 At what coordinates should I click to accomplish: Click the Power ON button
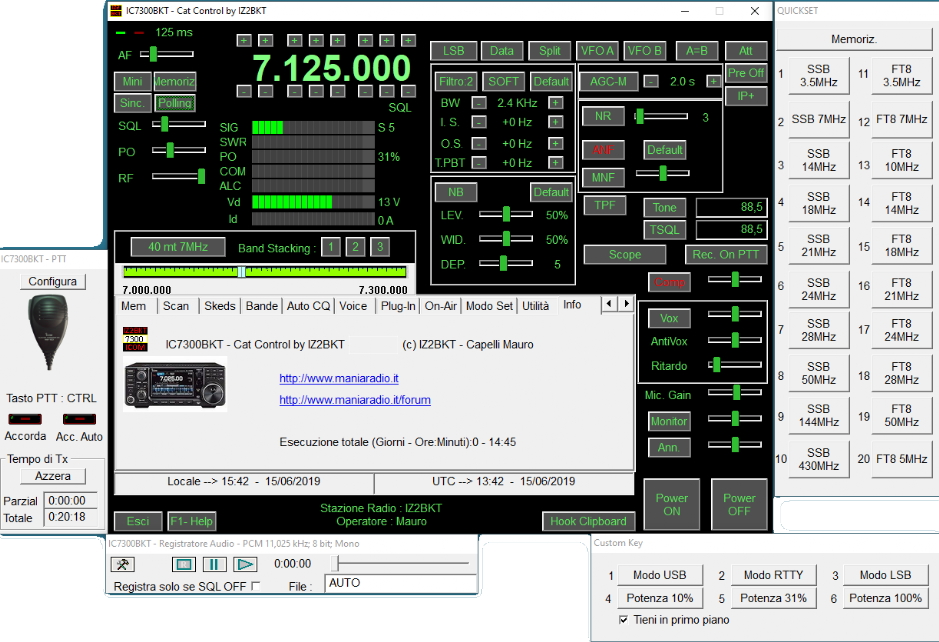(x=671, y=504)
